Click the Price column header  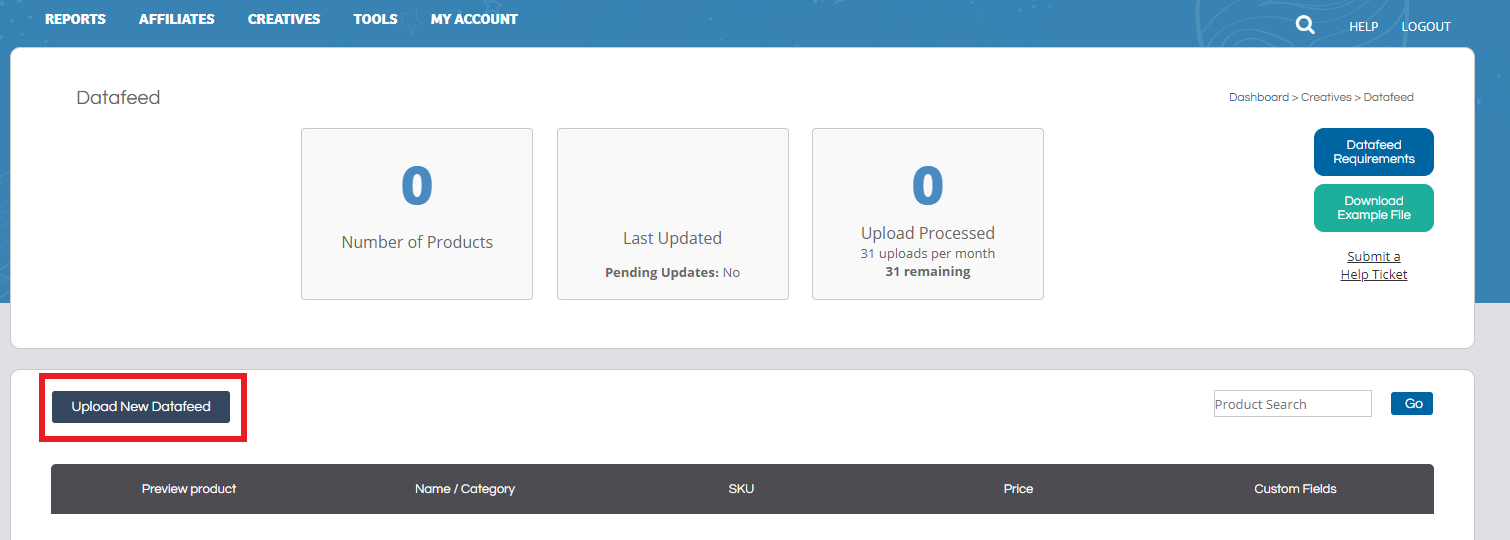pyautogui.click(x=1018, y=489)
